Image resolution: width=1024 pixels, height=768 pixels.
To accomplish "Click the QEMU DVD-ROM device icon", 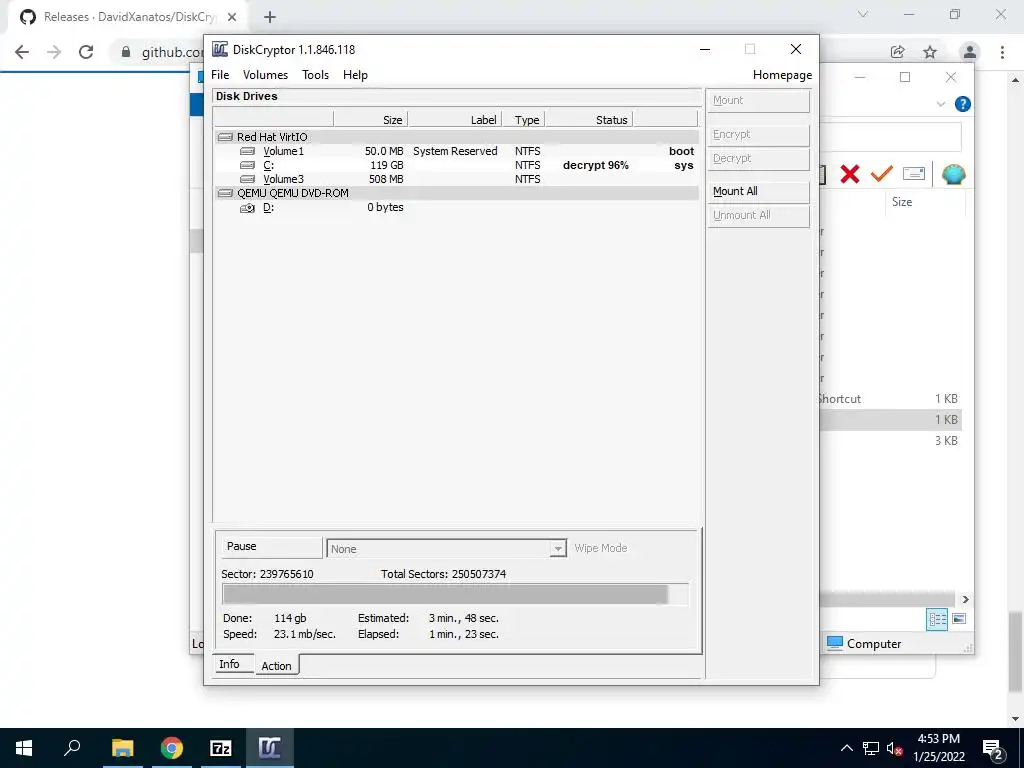I will coord(225,193).
